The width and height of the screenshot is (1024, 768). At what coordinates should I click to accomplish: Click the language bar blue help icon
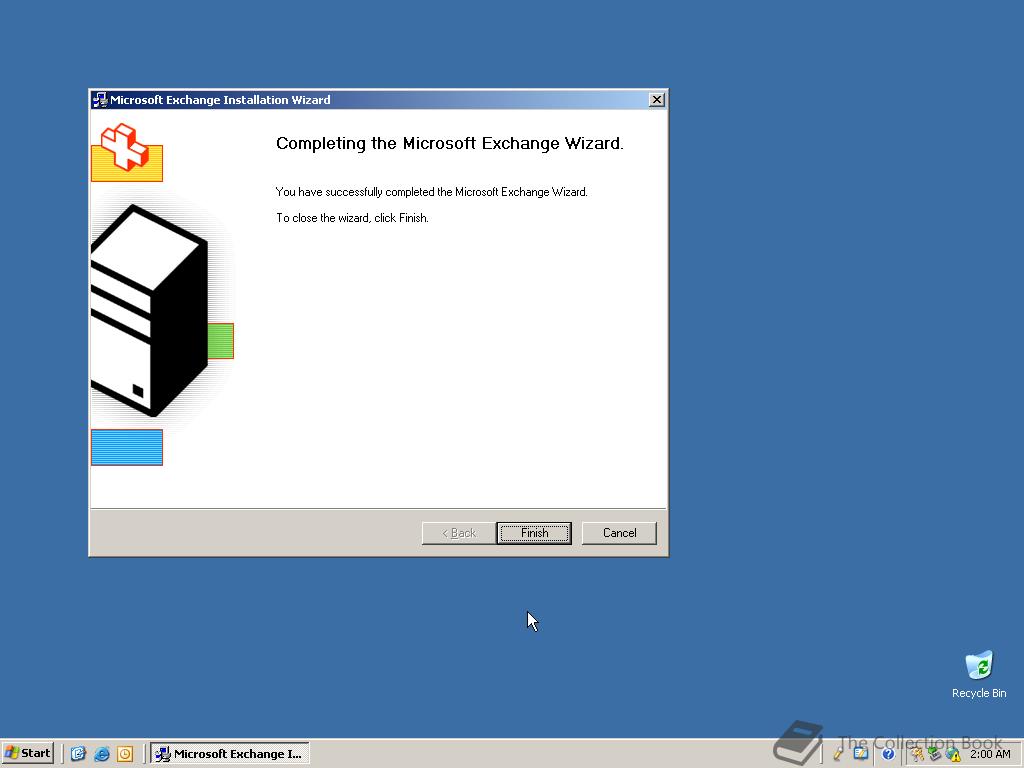pyautogui.click(x=888, y=754)
